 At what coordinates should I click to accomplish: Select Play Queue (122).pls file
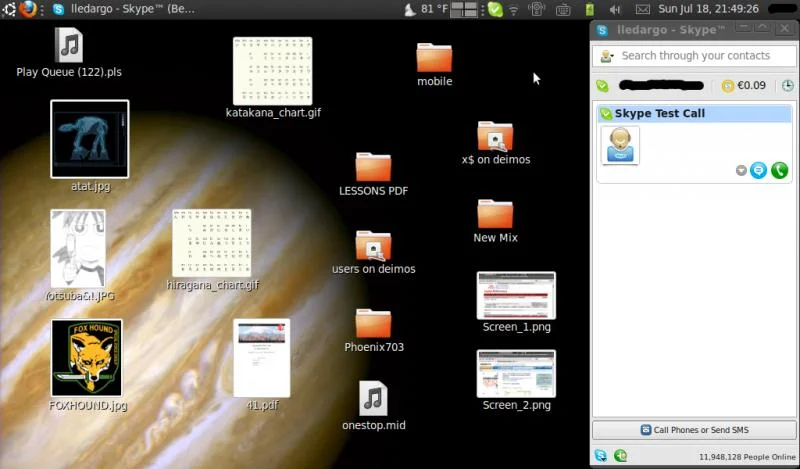[69, 53]
